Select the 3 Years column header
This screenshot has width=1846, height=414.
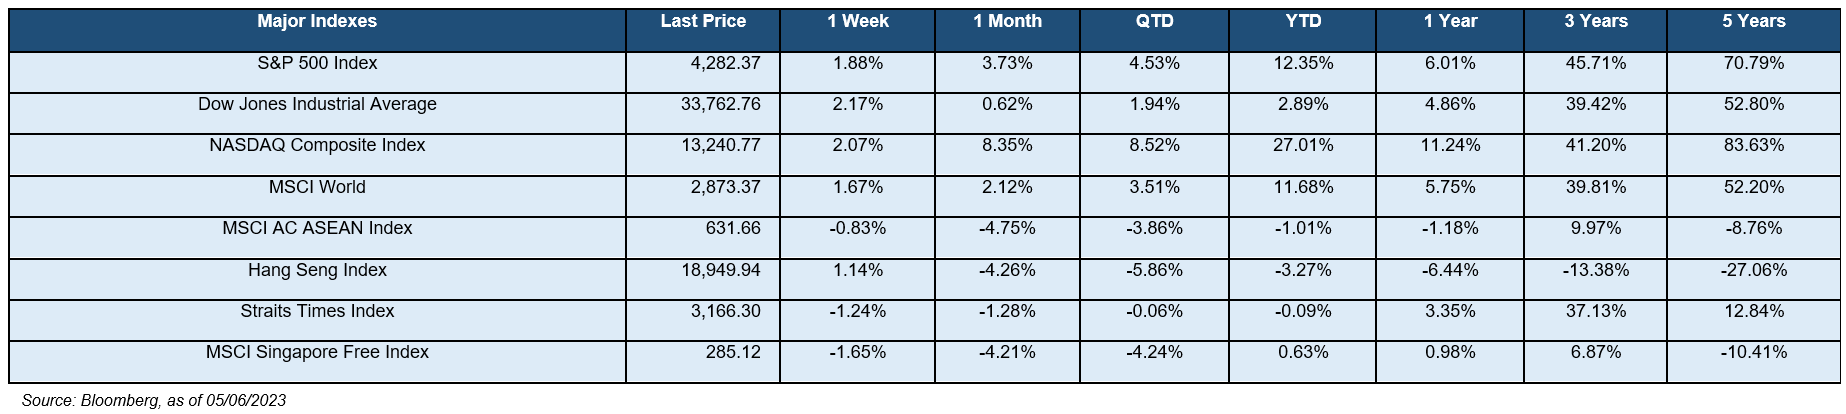[1596, 21]
